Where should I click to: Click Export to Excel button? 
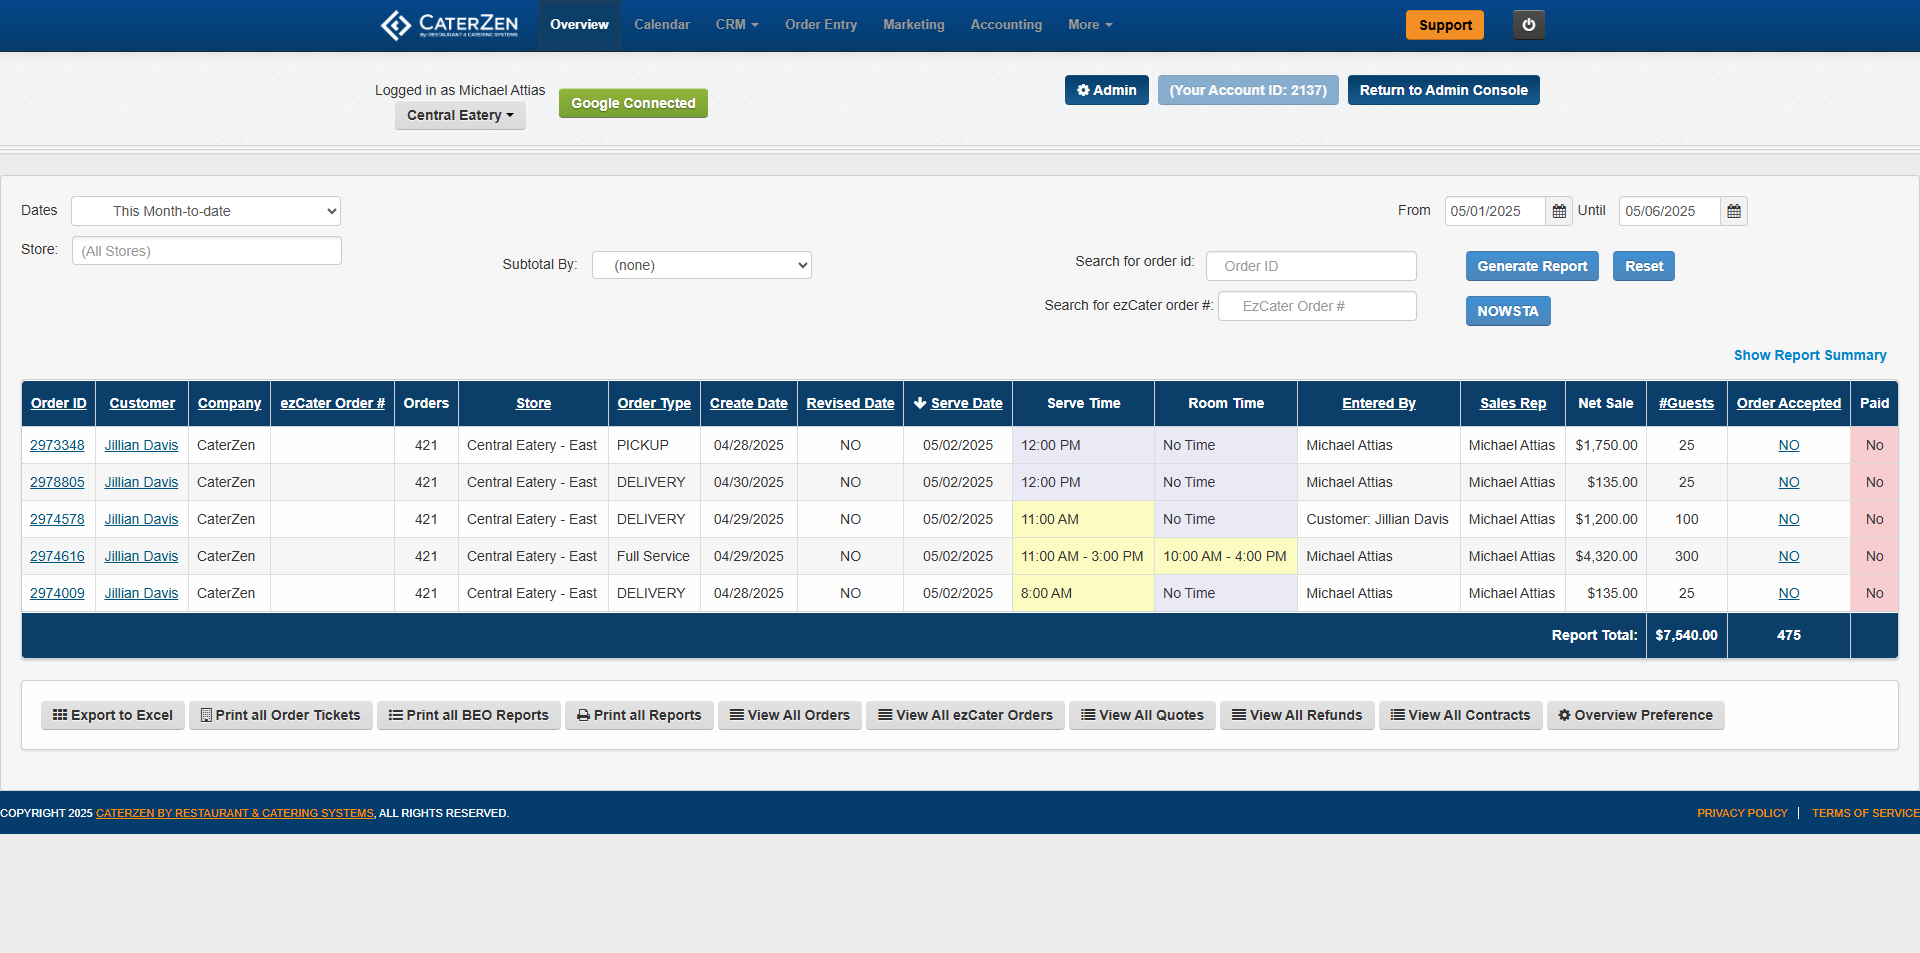click(x=113, y=715)
